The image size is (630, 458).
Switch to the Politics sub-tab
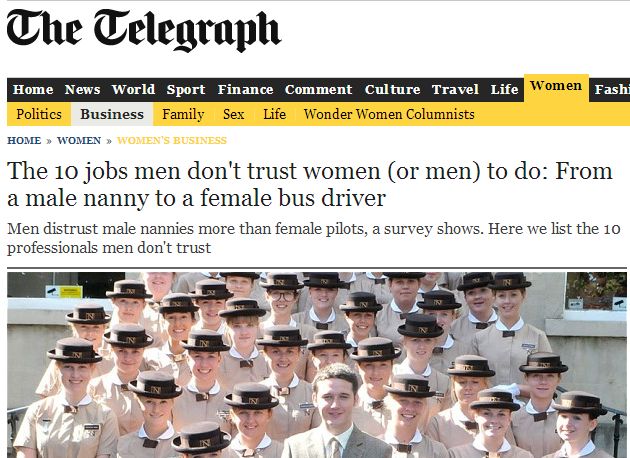click(39, 114)
